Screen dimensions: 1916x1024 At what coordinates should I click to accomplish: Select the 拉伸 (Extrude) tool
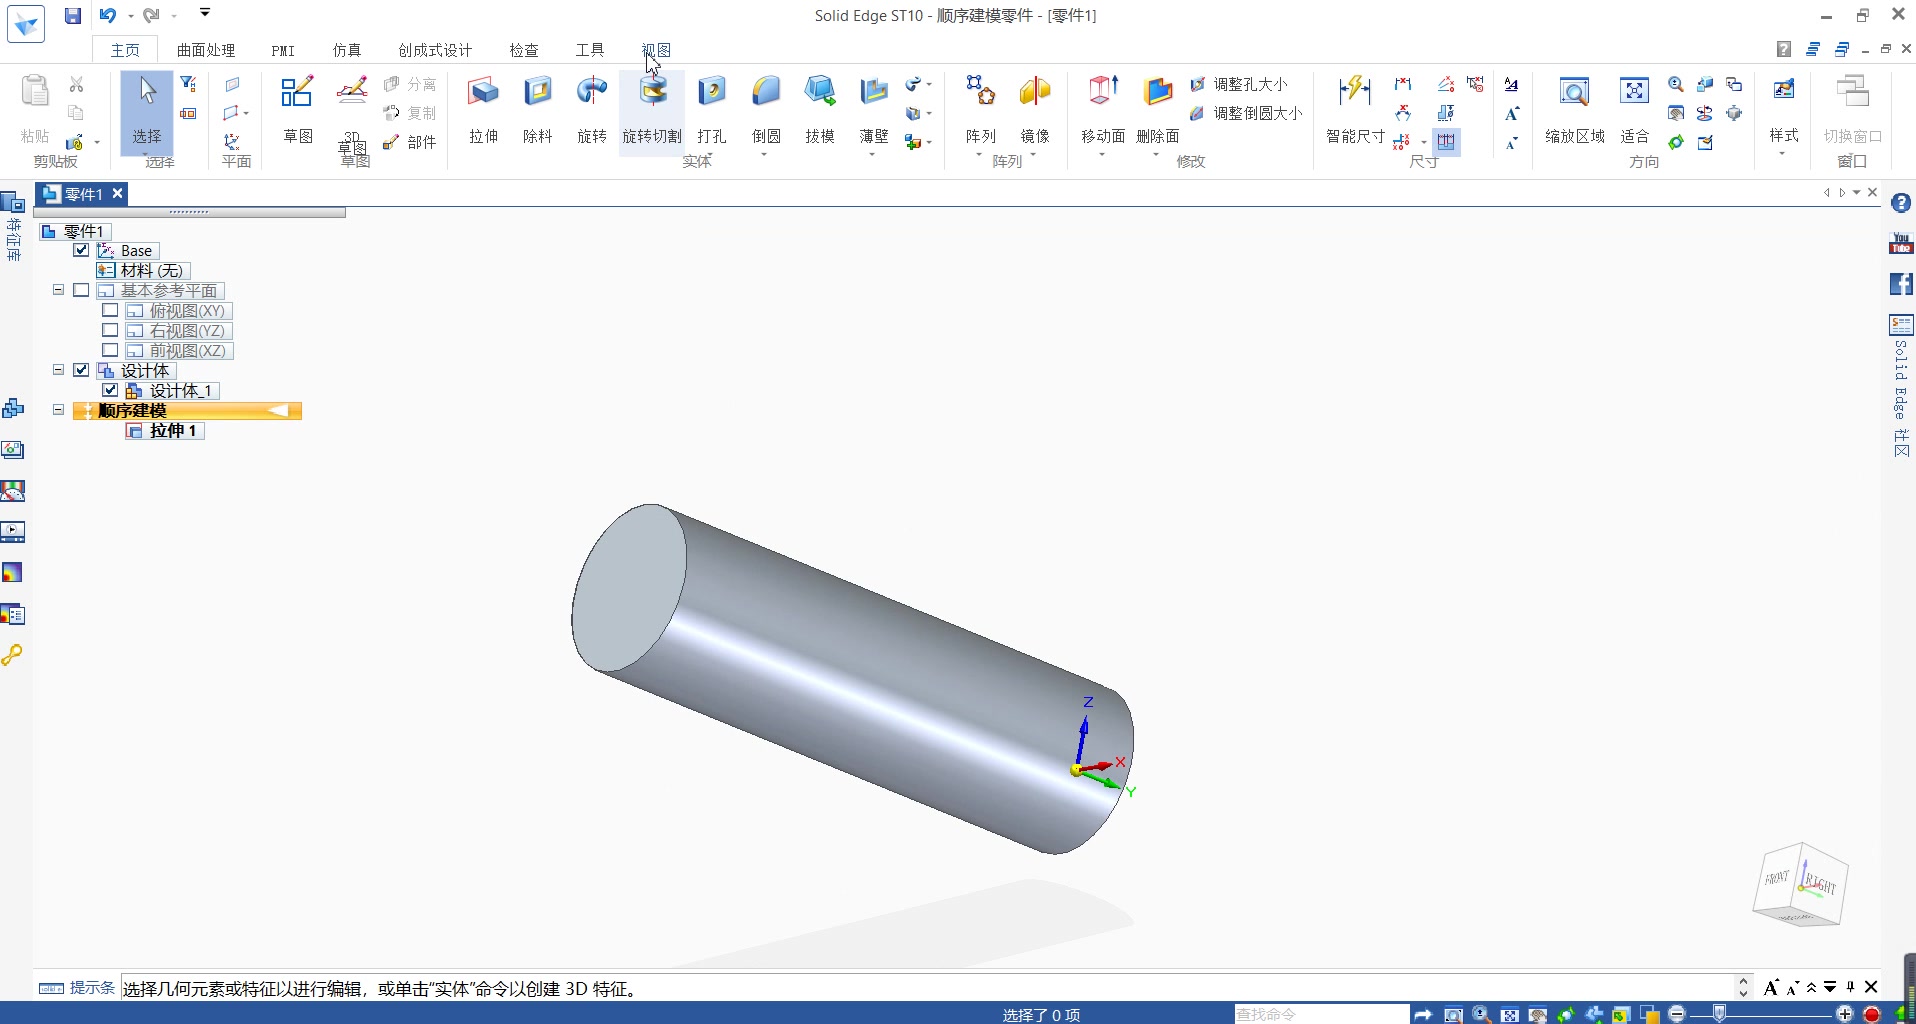483,110
